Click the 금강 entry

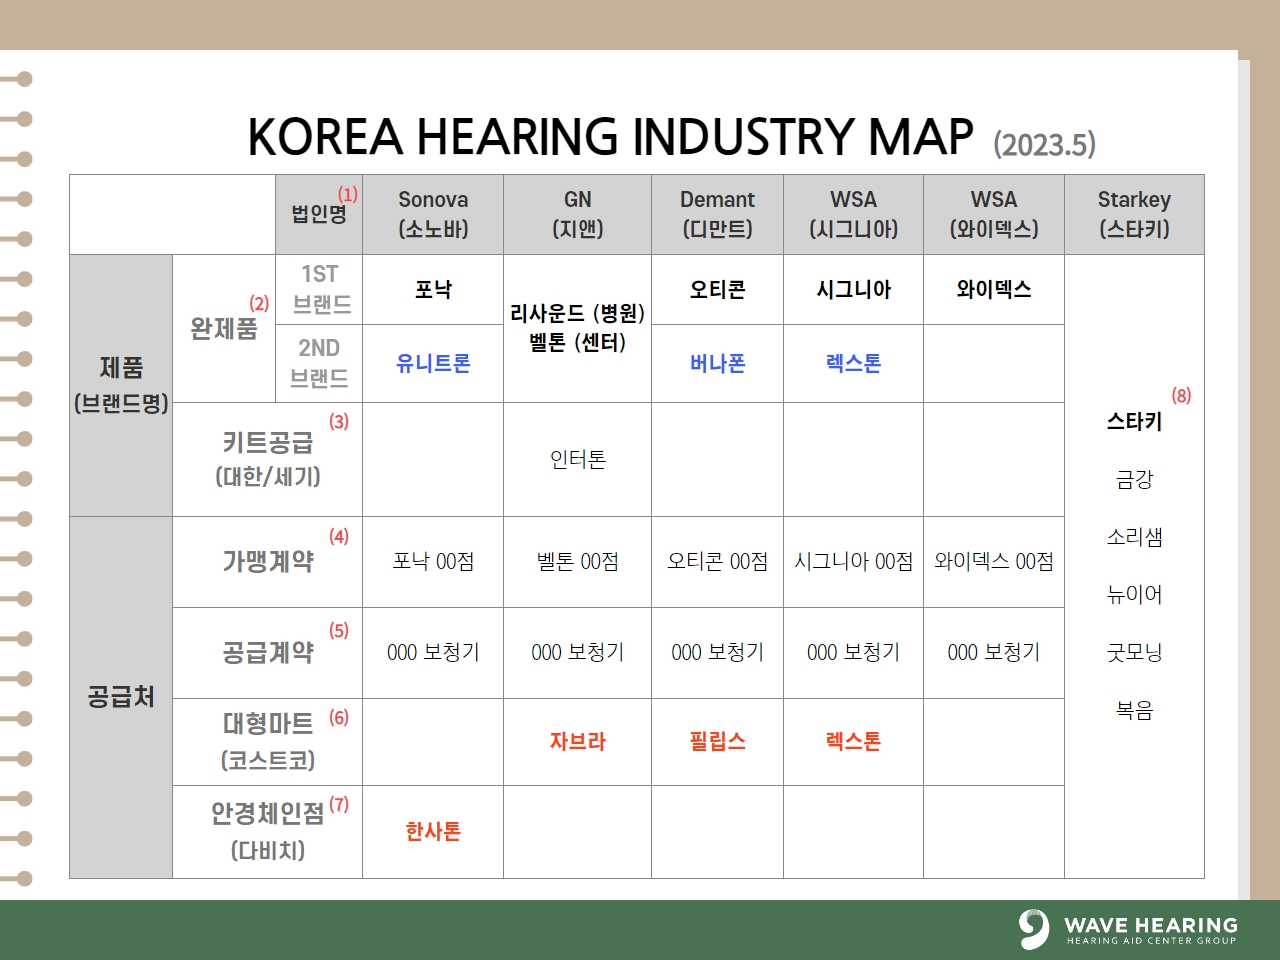coord(1134,480)
